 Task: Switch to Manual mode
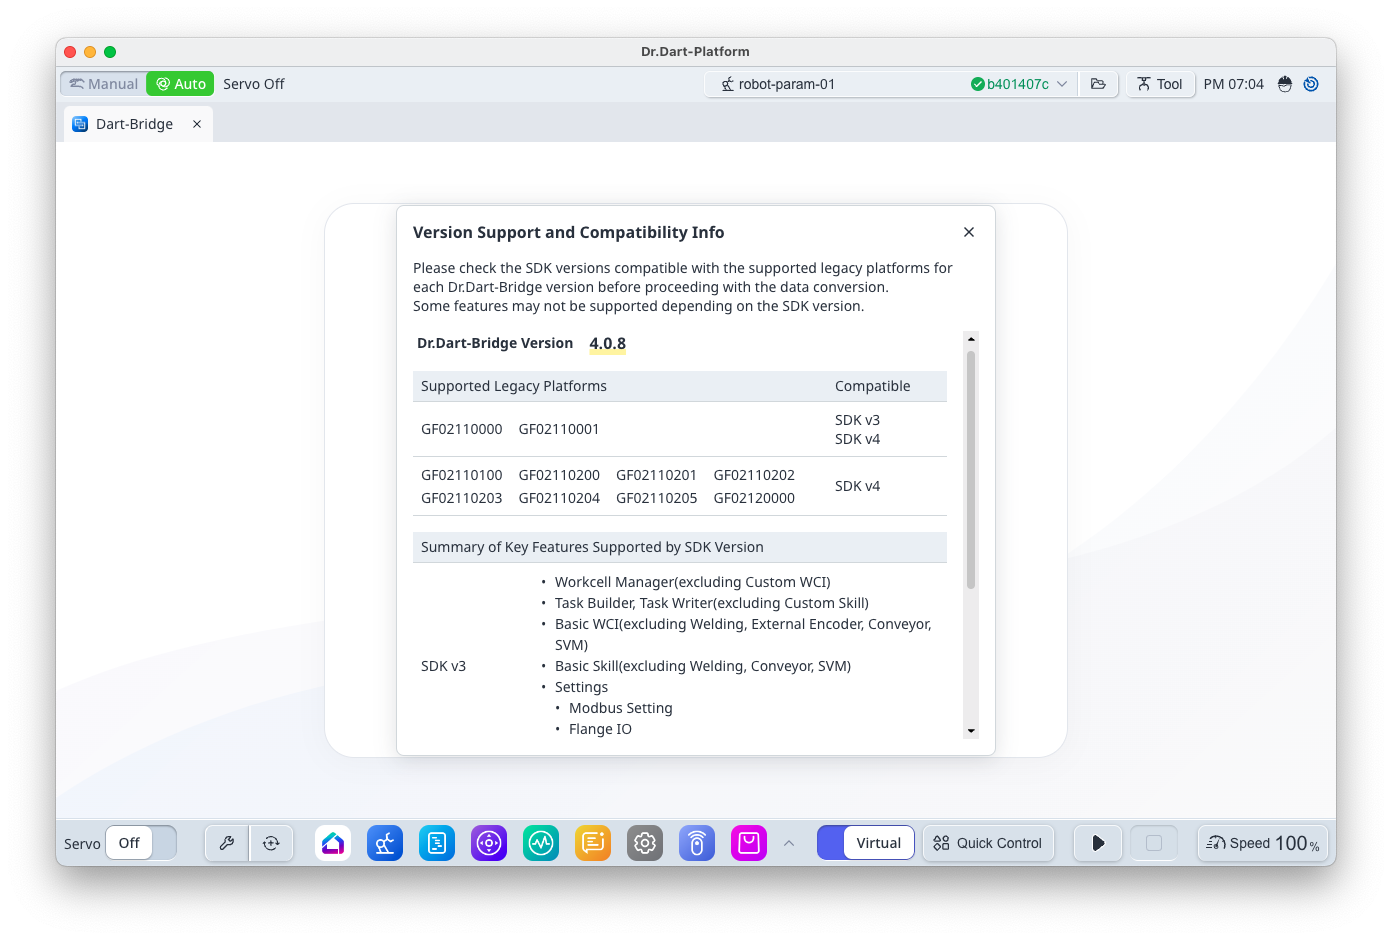point(104,84)
